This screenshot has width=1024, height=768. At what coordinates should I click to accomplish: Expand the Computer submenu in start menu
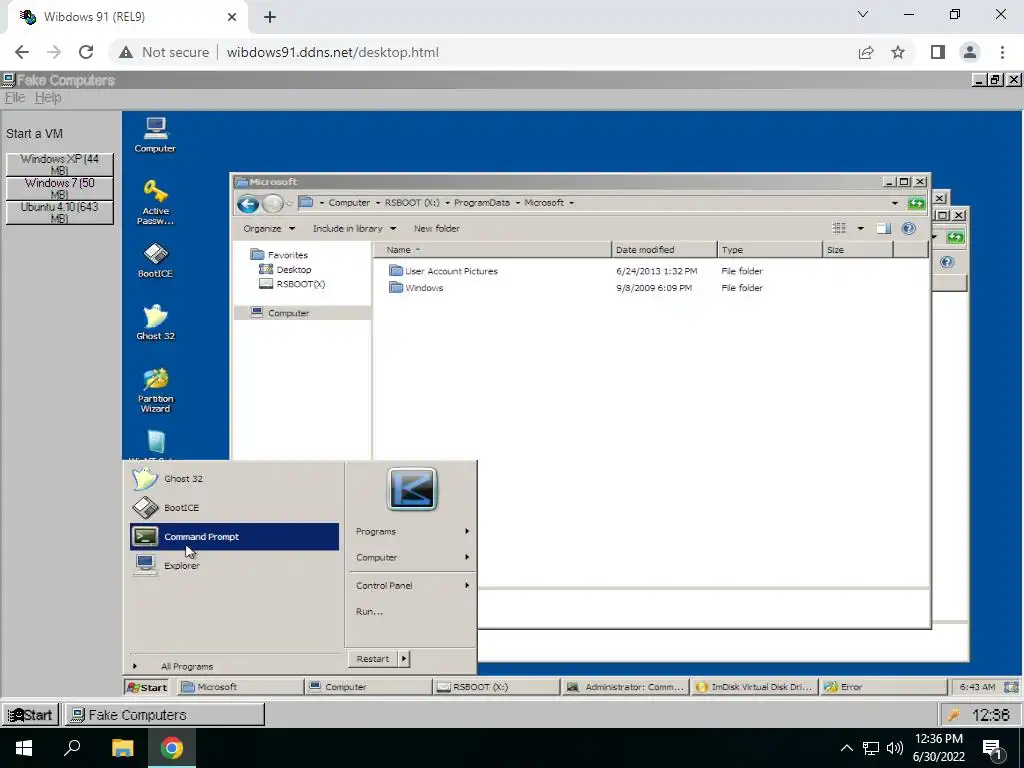[x=412, y=558]
